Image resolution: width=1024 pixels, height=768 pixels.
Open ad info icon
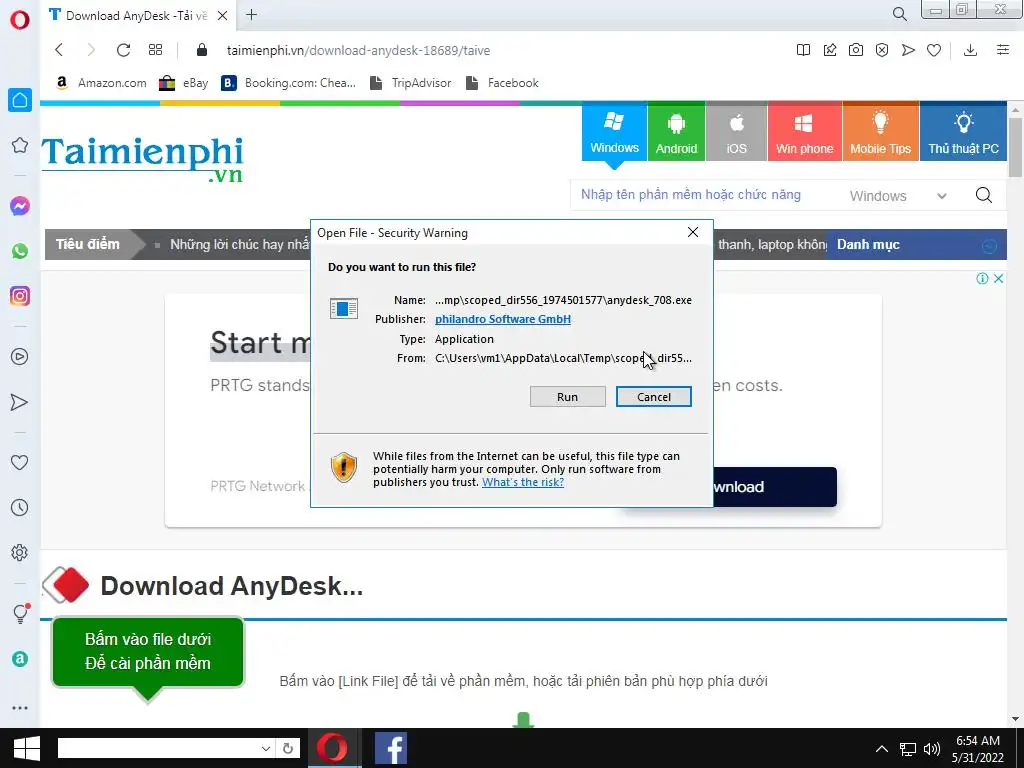pos(982,279)
